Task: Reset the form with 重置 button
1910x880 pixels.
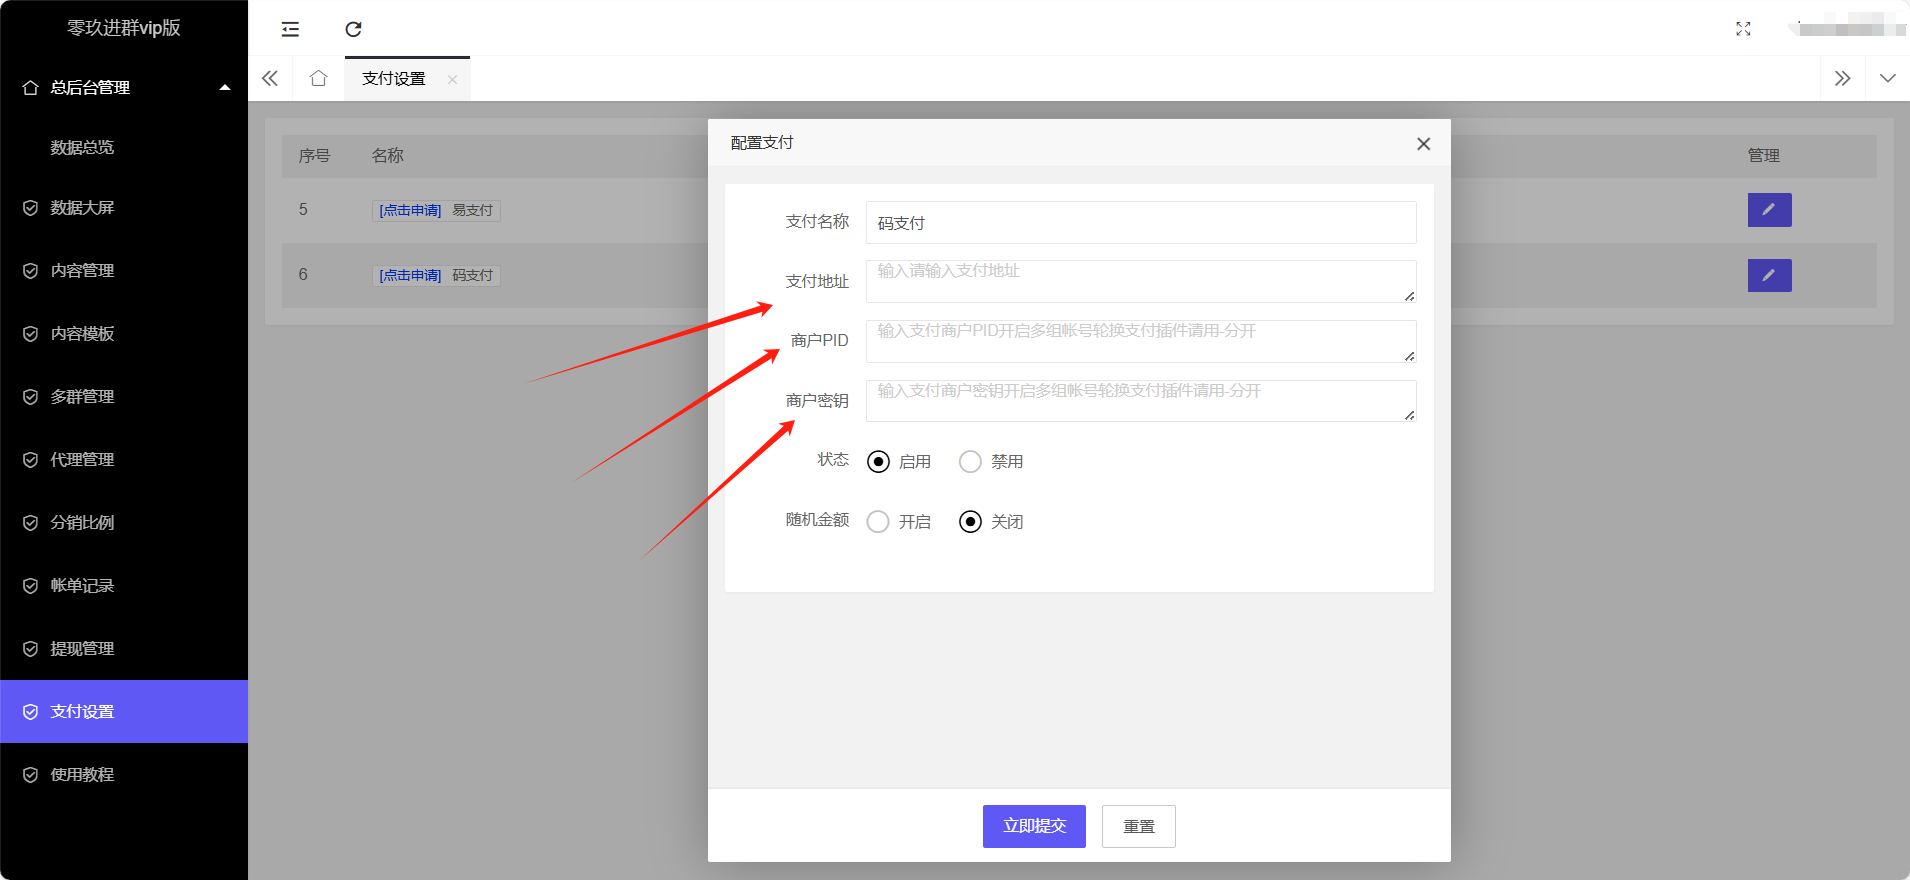Action: 1139,826
